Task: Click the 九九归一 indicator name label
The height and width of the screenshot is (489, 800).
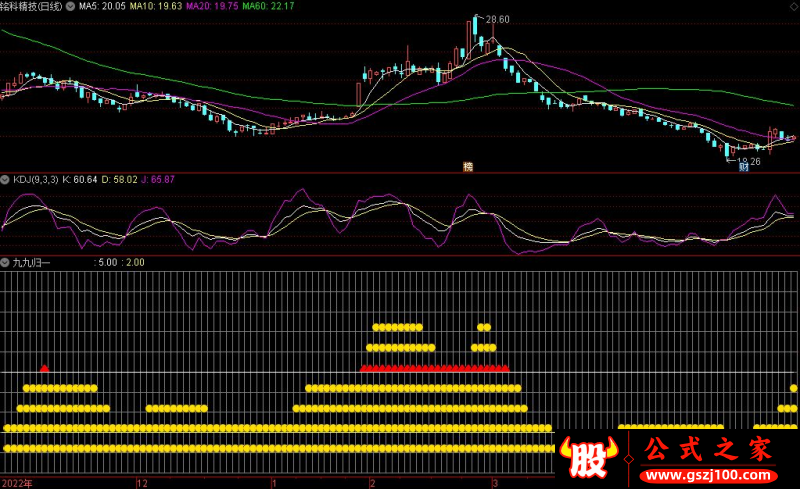Action: (30, 262)
